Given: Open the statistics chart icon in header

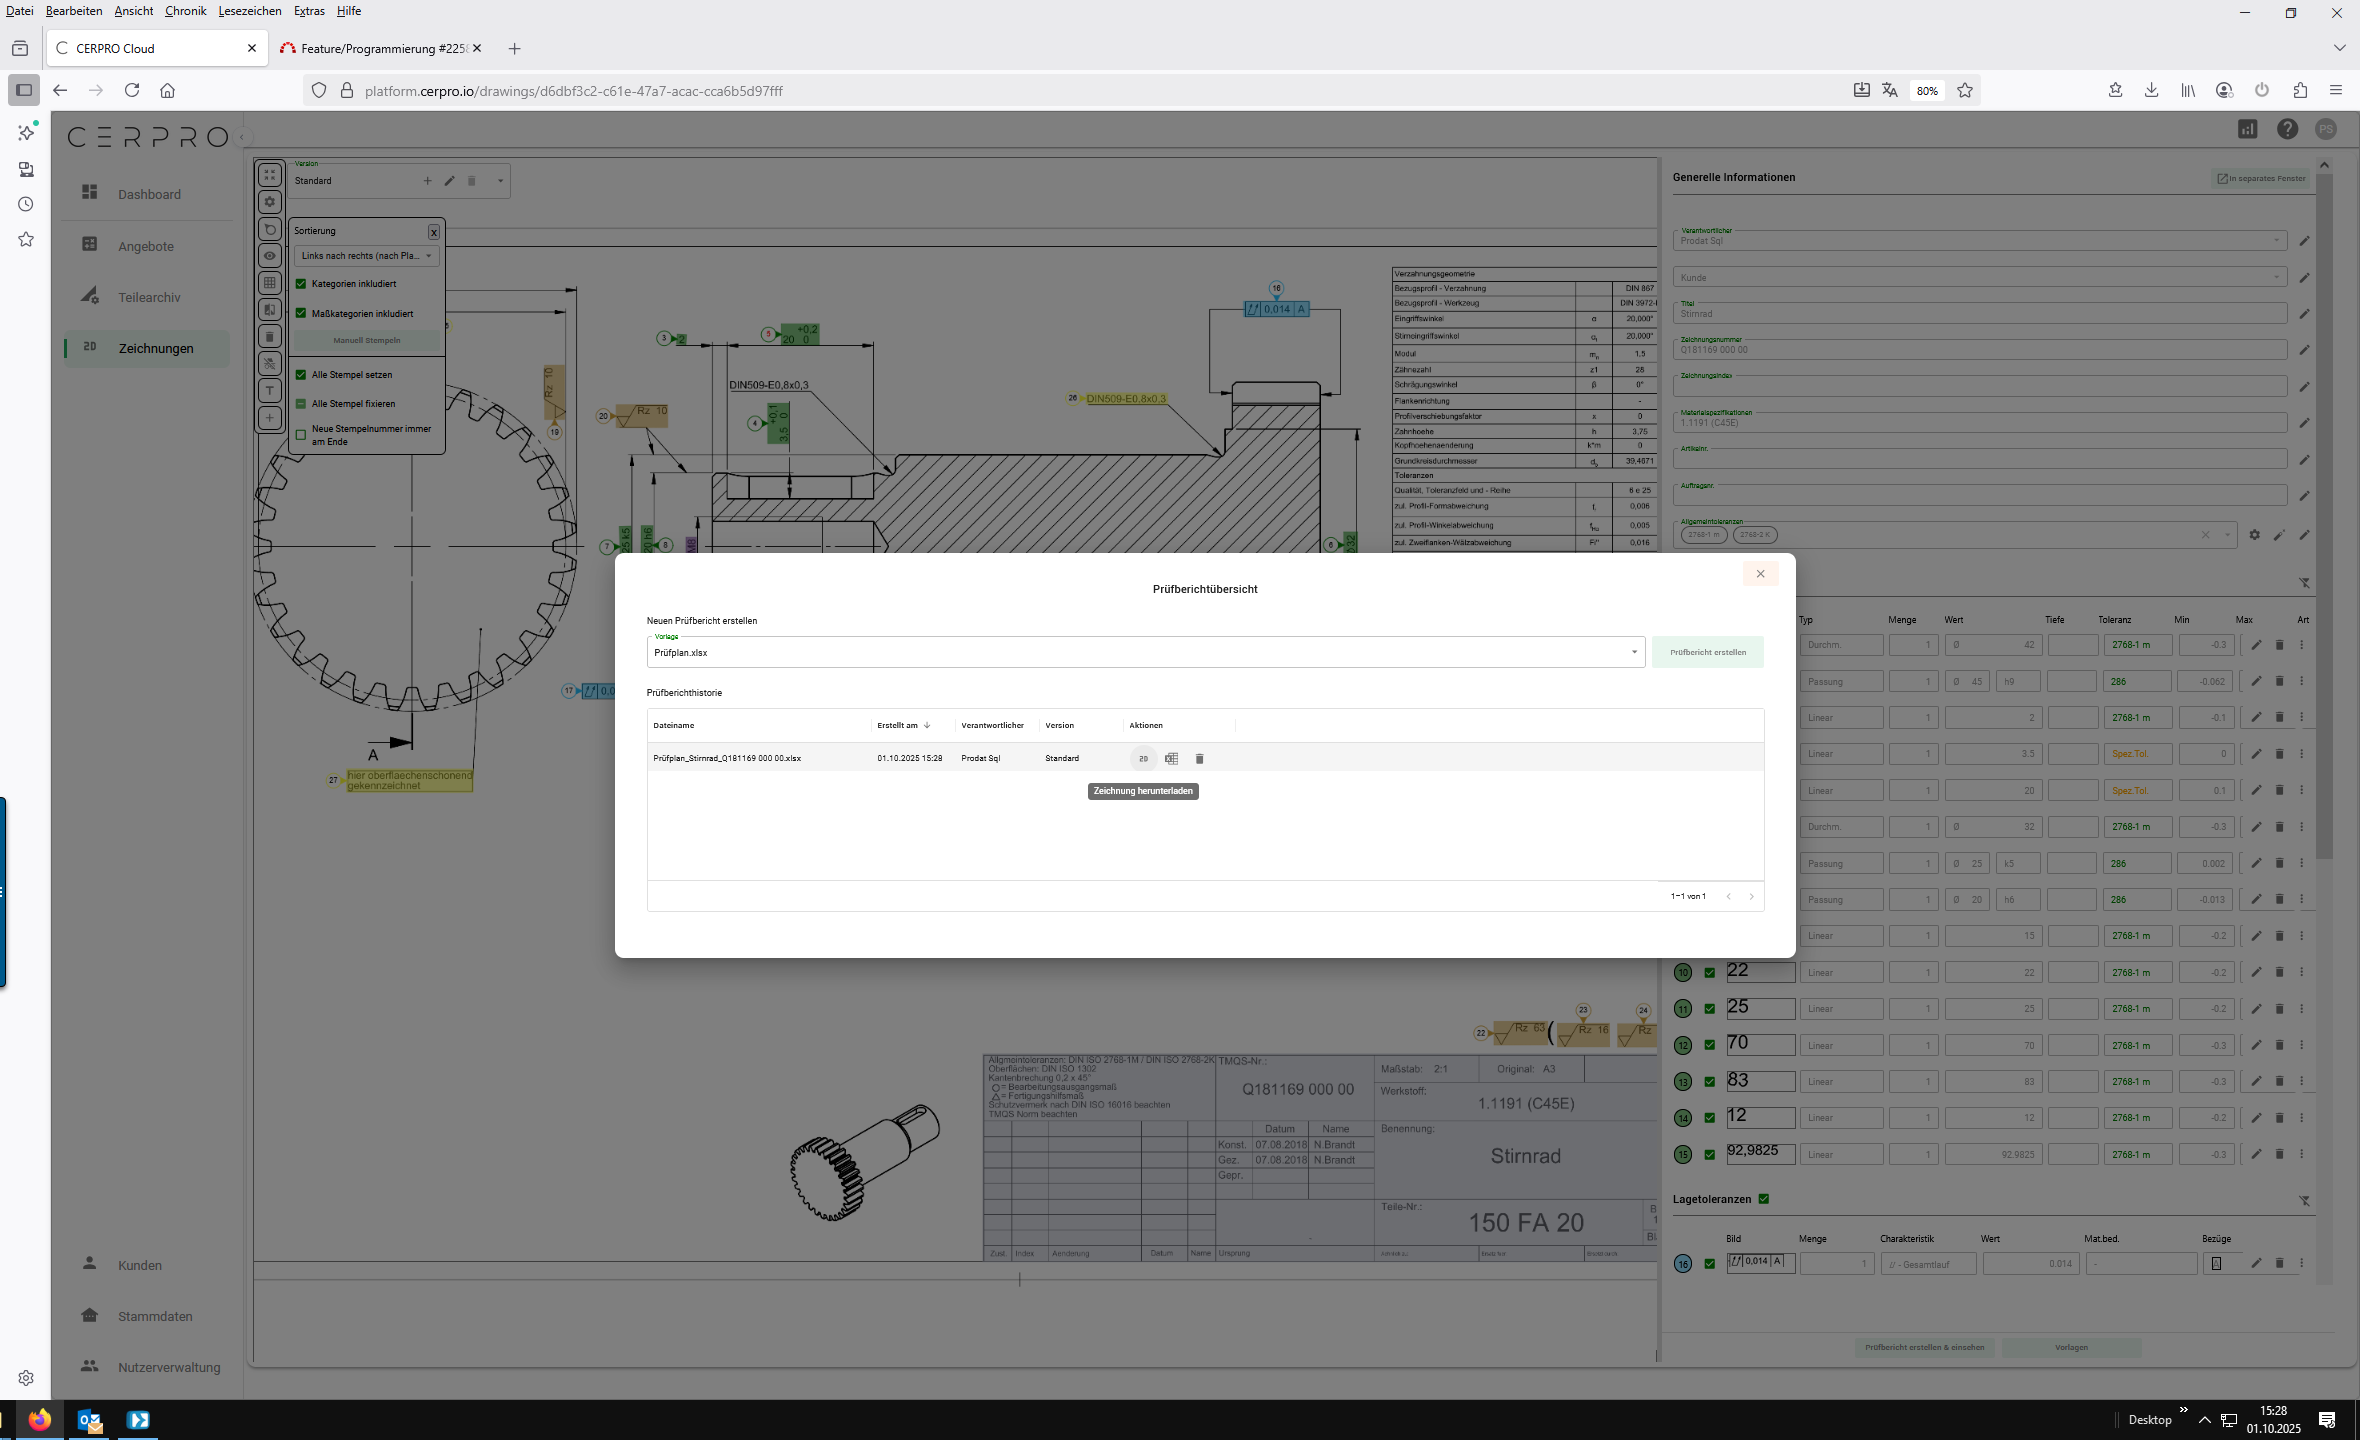Looking at the screenshot, I should point(2247,129).
